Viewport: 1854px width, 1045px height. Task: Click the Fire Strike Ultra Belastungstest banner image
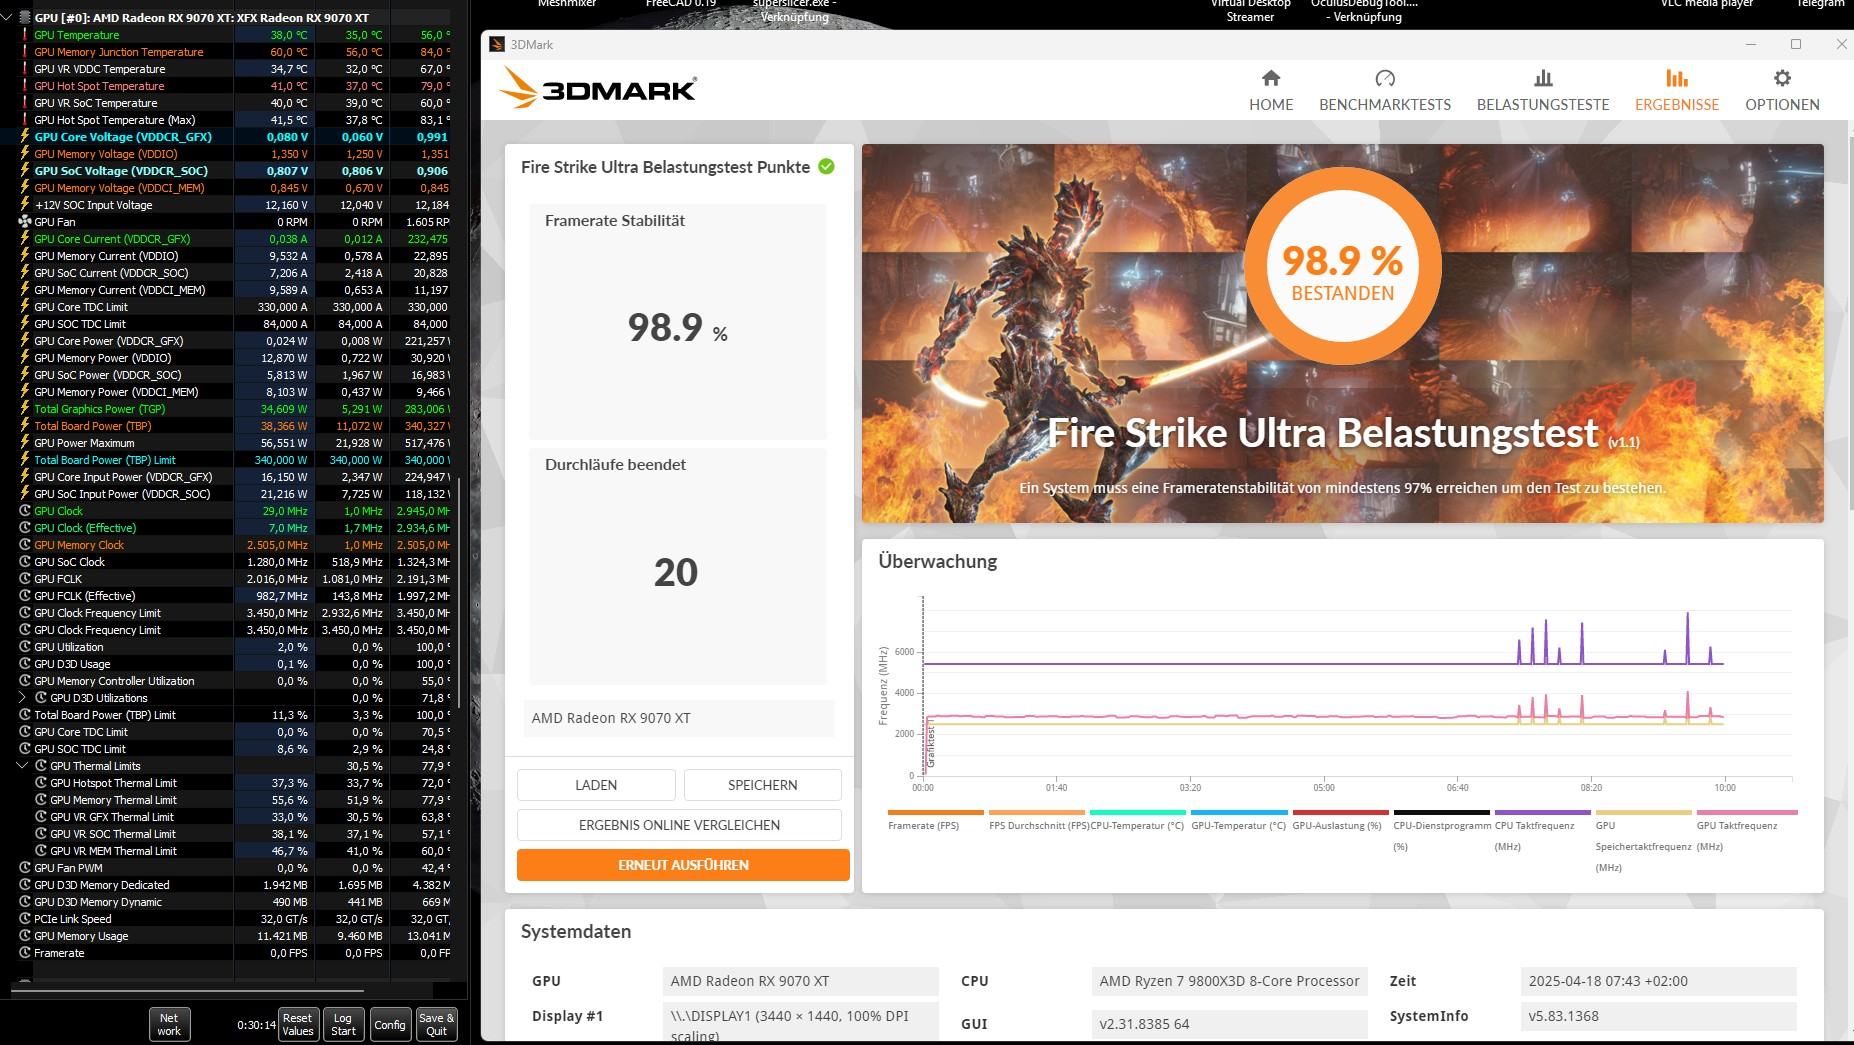[x=1342, y=333]
